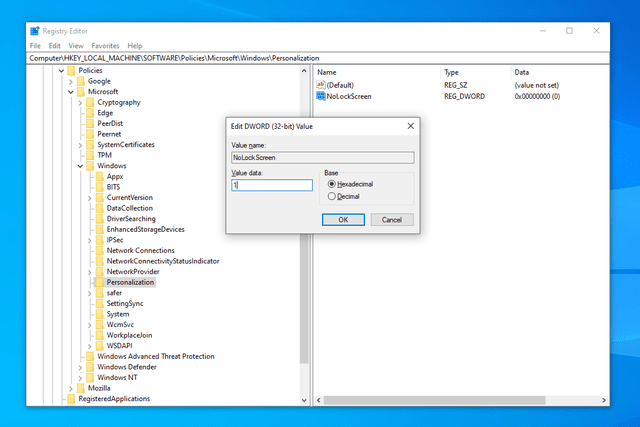640x427 pixels.
Task: Click the Policies folder icon
Action: coord(71,71)
